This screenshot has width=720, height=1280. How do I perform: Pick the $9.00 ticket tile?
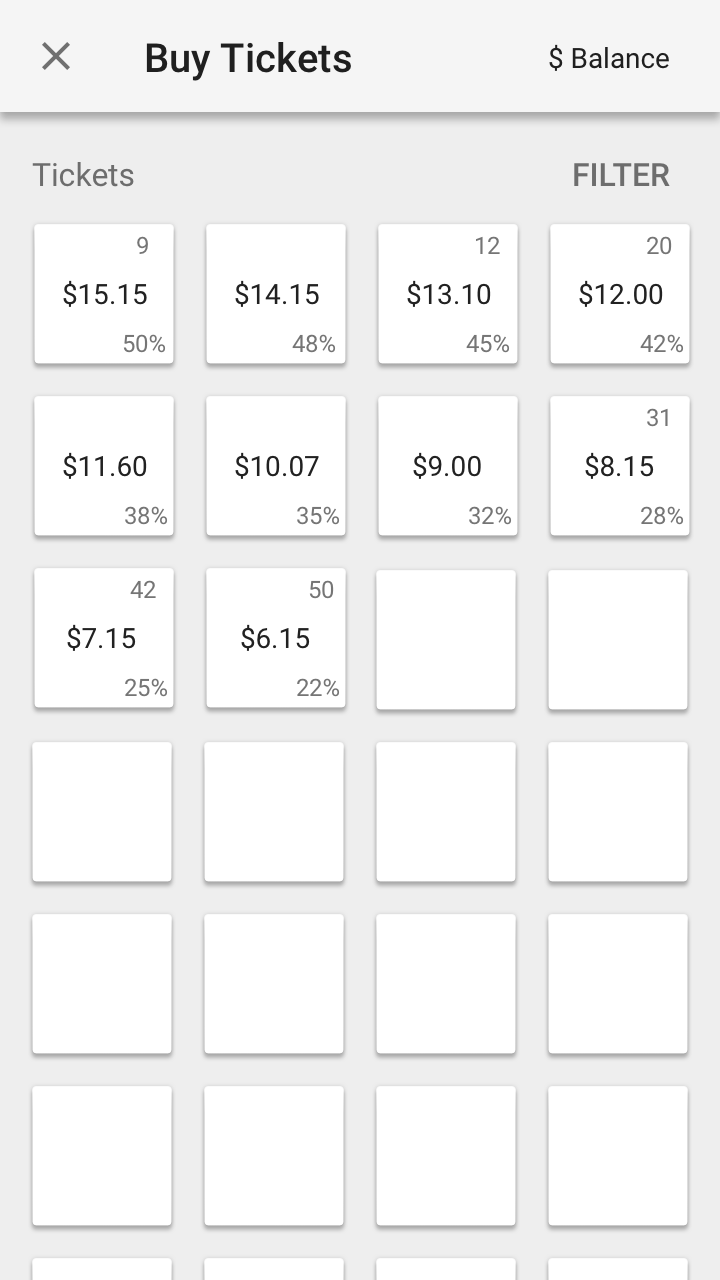448,466
